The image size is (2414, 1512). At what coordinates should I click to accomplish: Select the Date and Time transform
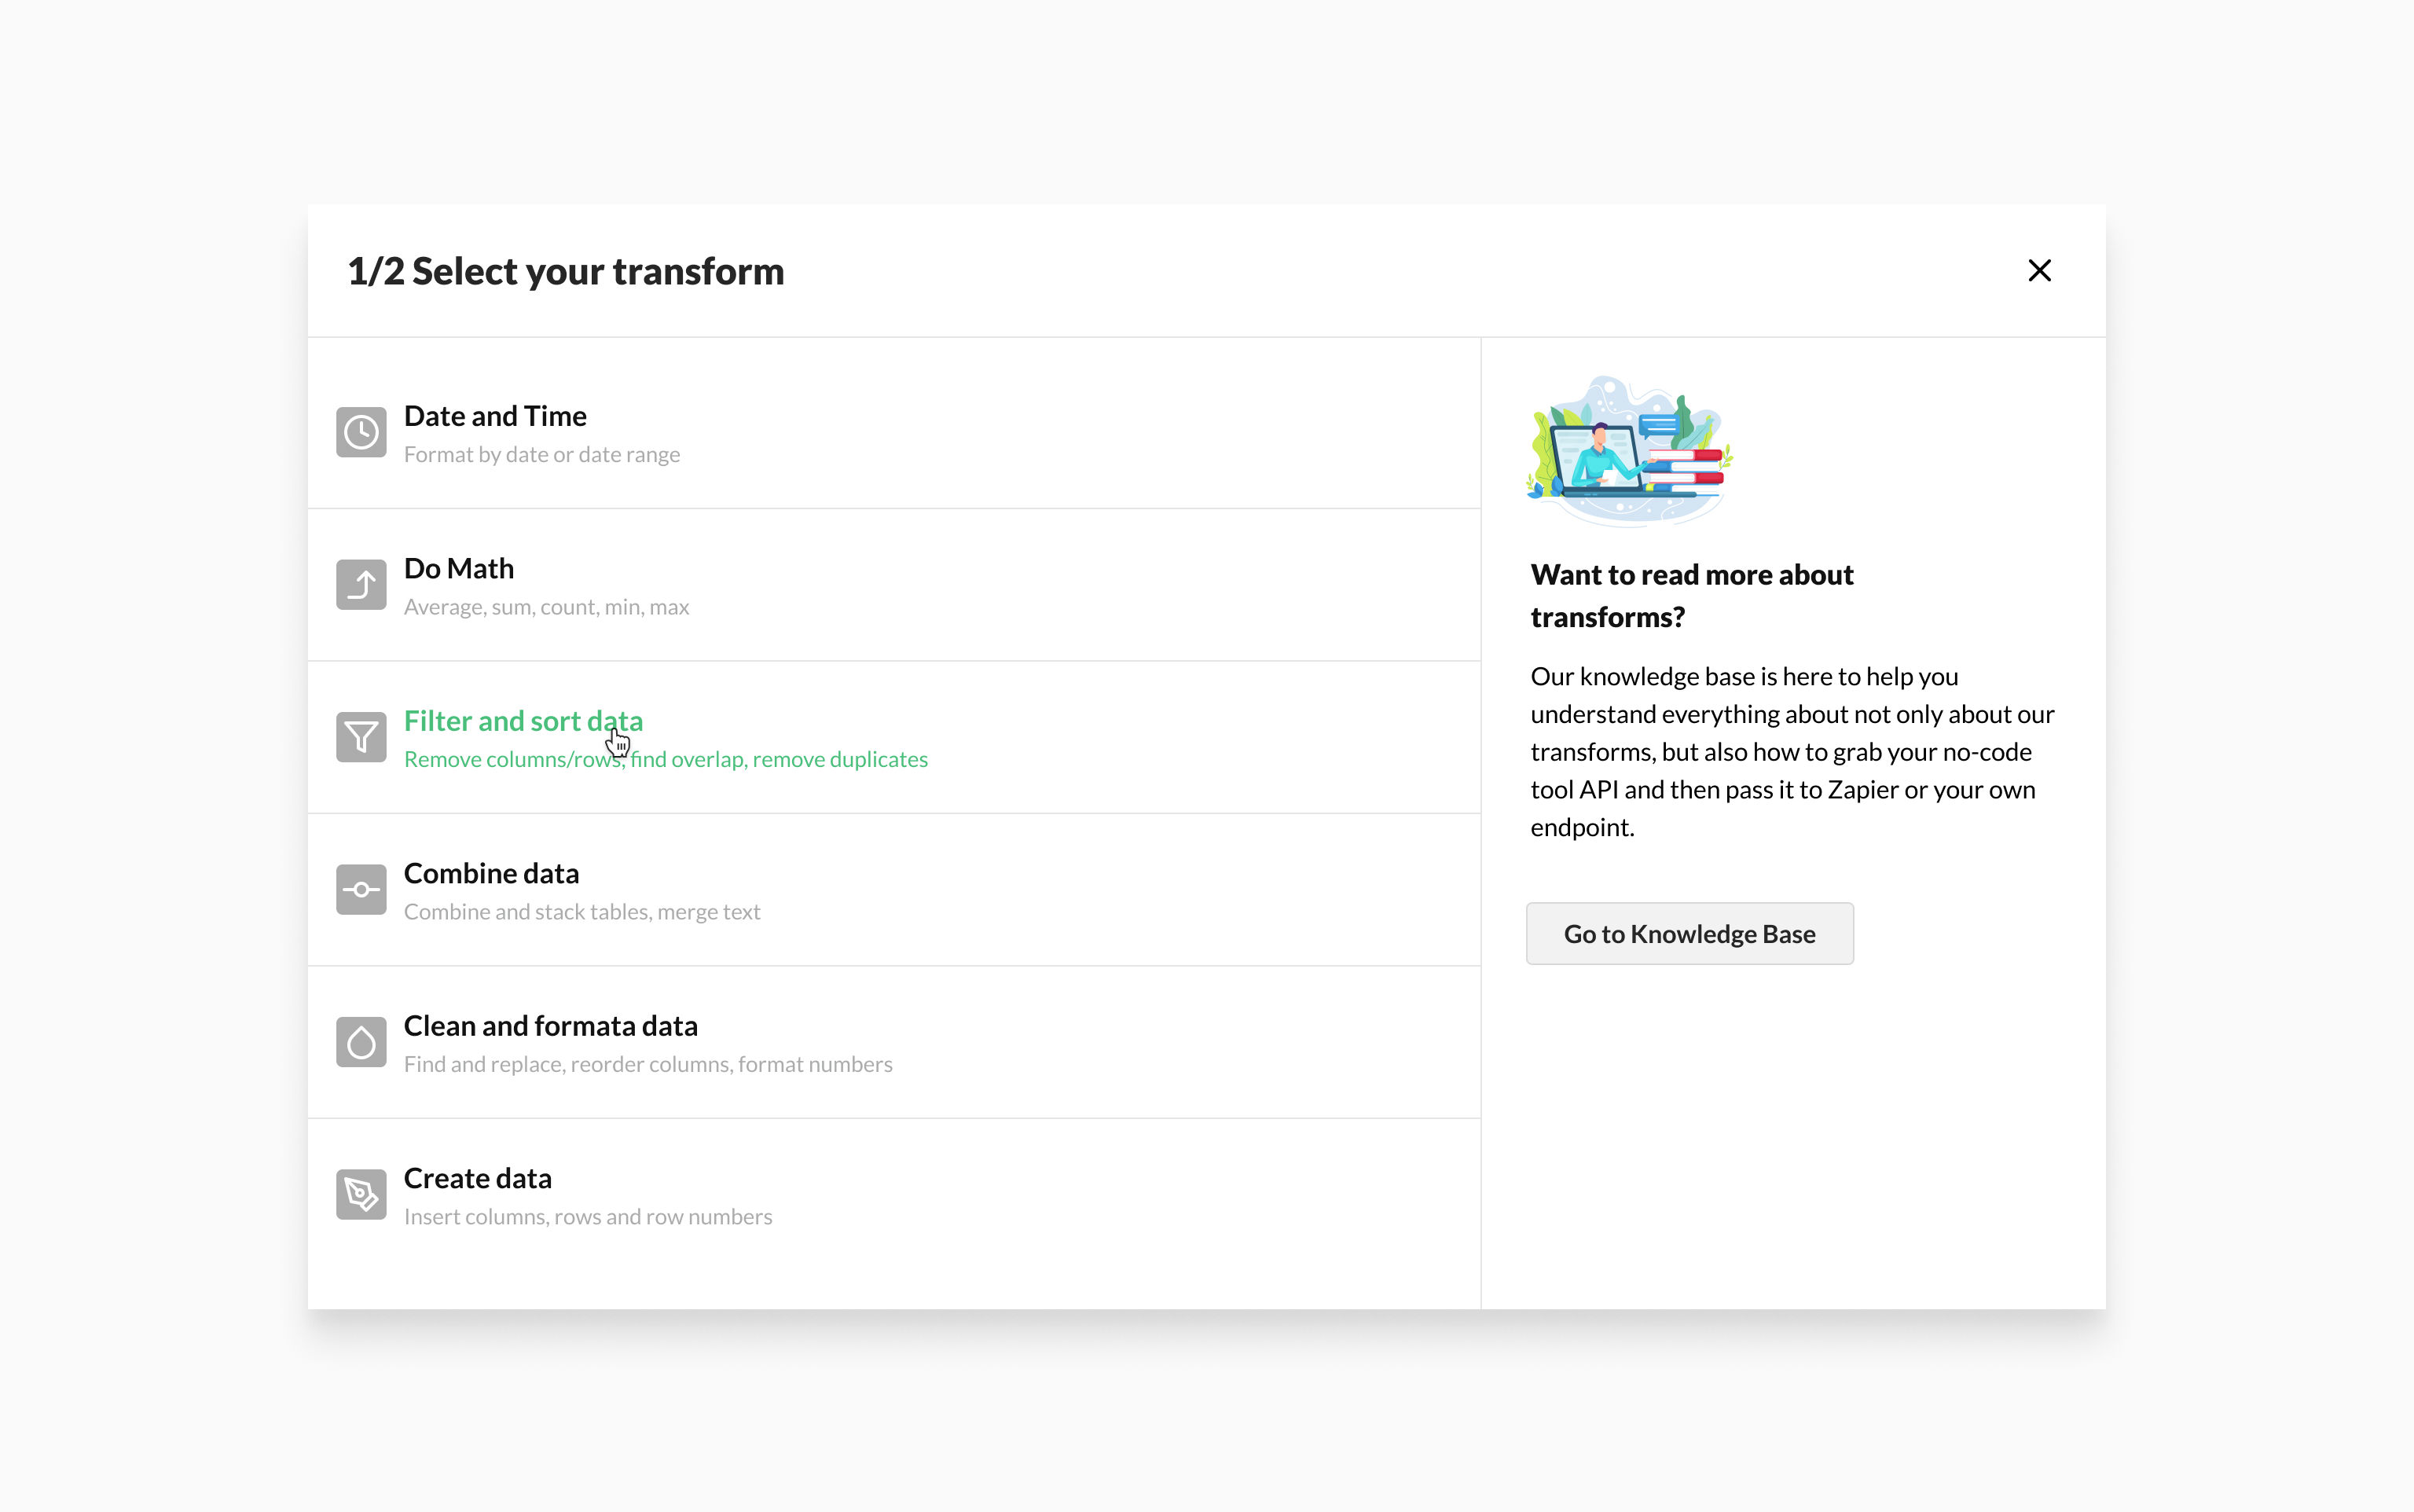(x=495, y=416)
